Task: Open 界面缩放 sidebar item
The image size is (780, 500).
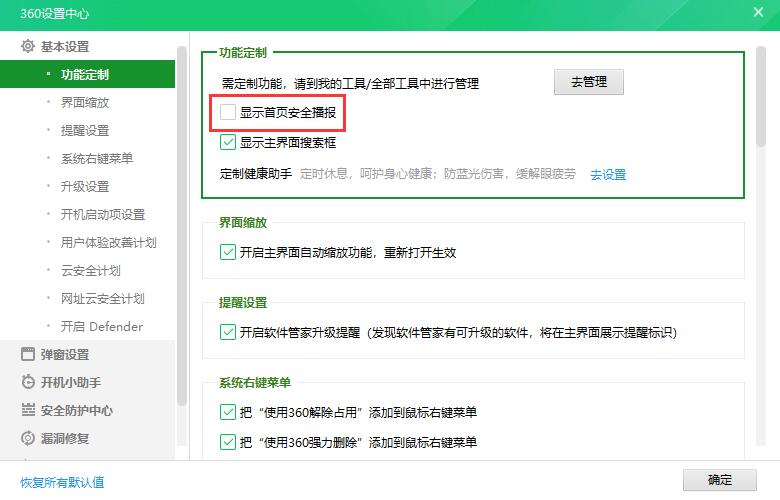Action: [x=85, y=102]
